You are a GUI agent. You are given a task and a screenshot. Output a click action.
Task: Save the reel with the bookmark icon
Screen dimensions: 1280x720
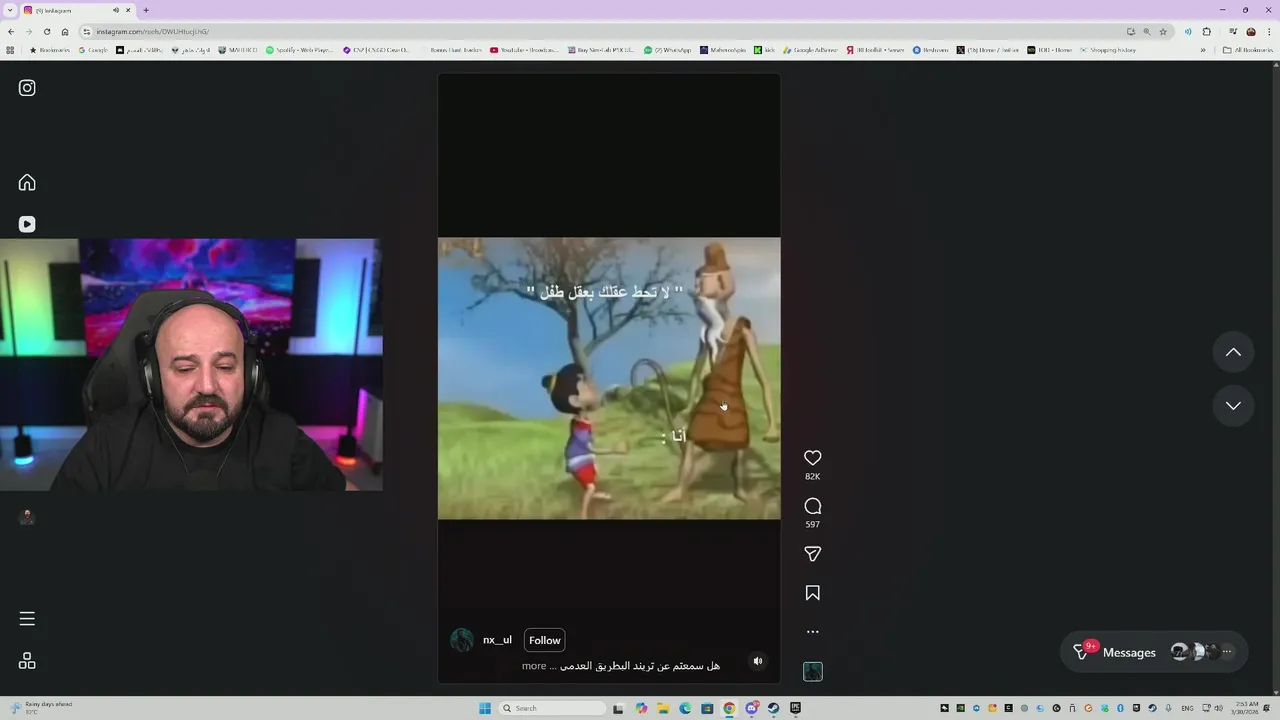pyautogui.click(x=813, y=593)
